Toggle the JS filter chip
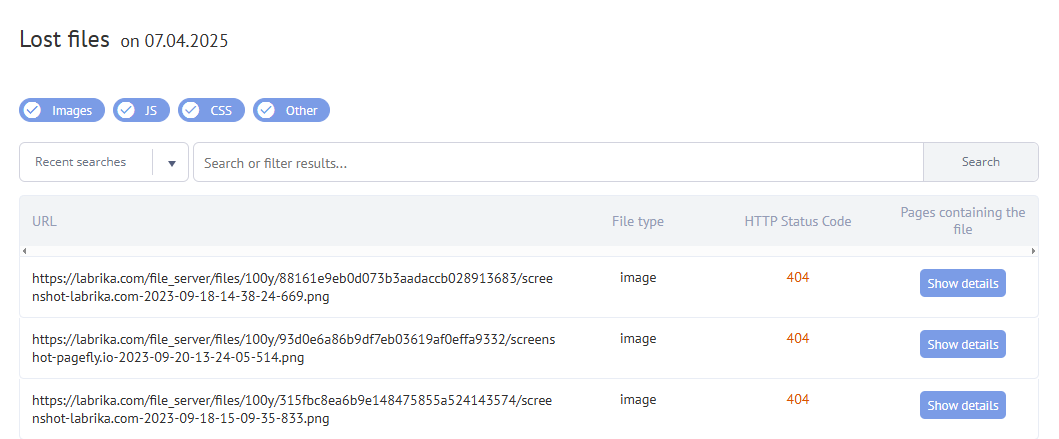1059x439 pixels. pyautogui.click(x=142, y=110)
